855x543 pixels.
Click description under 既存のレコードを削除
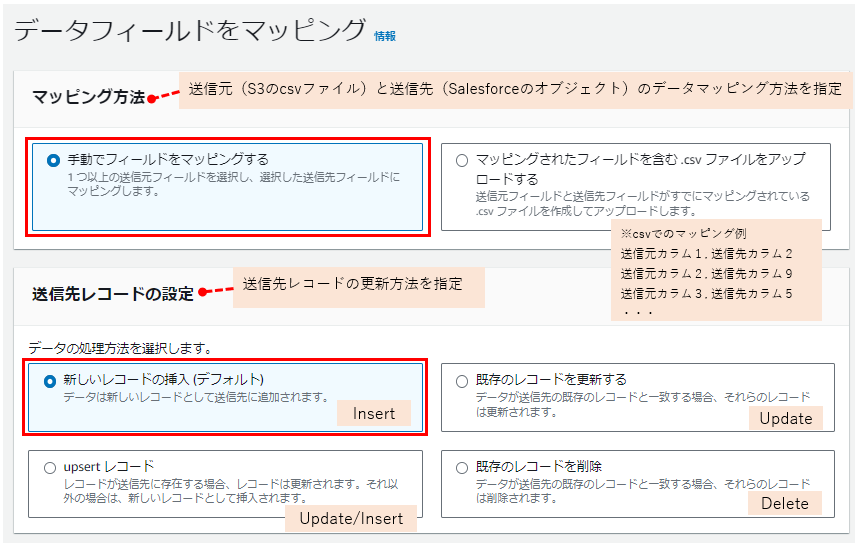pyautogui.click(x=643, y=491)
